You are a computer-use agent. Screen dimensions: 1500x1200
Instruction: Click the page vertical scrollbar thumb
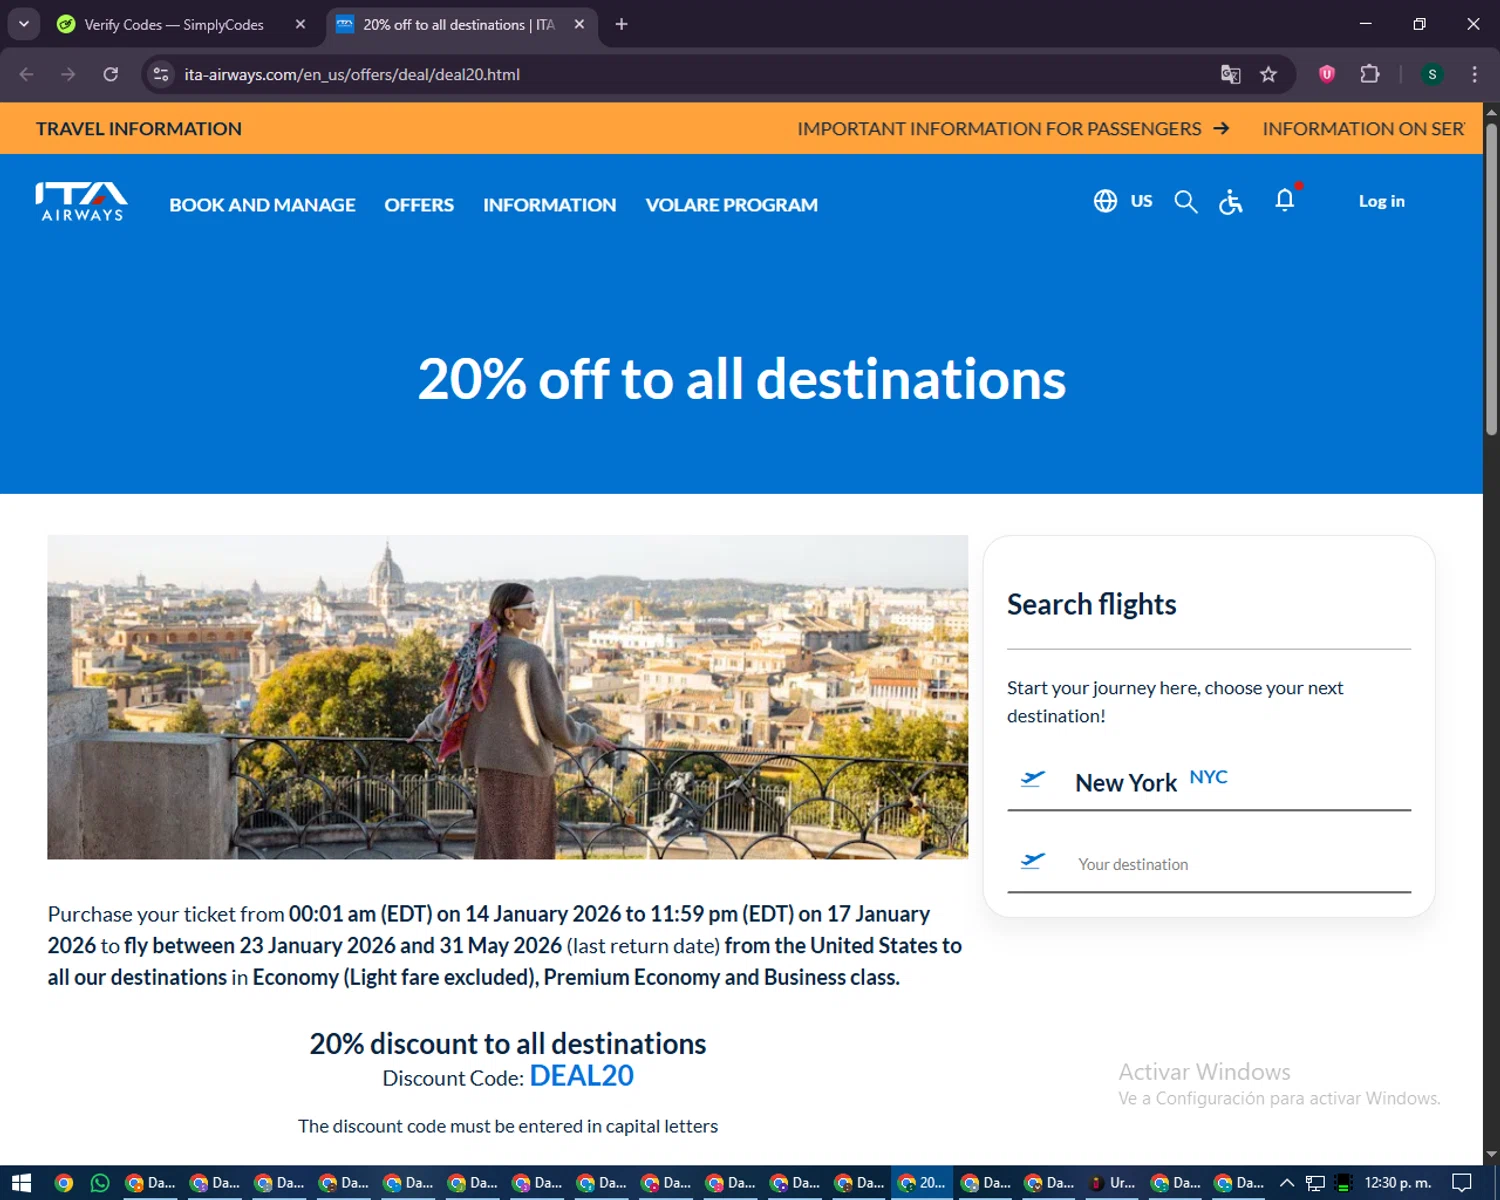(x=1491, y=279)
